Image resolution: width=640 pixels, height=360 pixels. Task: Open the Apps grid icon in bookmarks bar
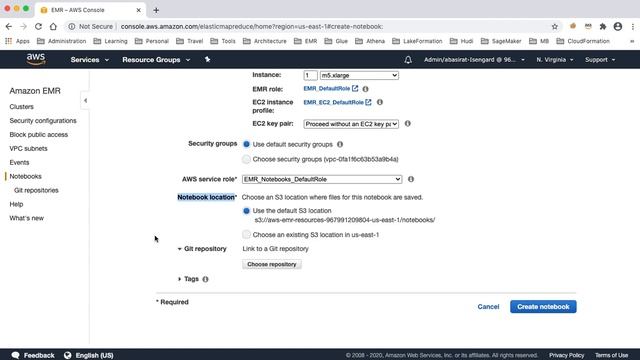point(8,41)
